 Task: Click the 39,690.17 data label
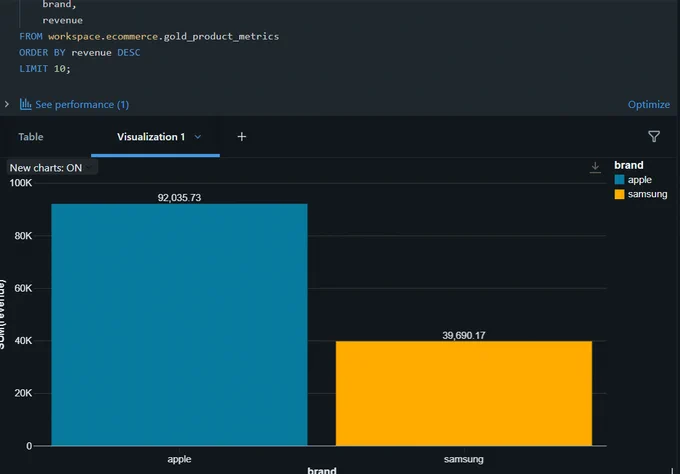[x=464, y=335]
